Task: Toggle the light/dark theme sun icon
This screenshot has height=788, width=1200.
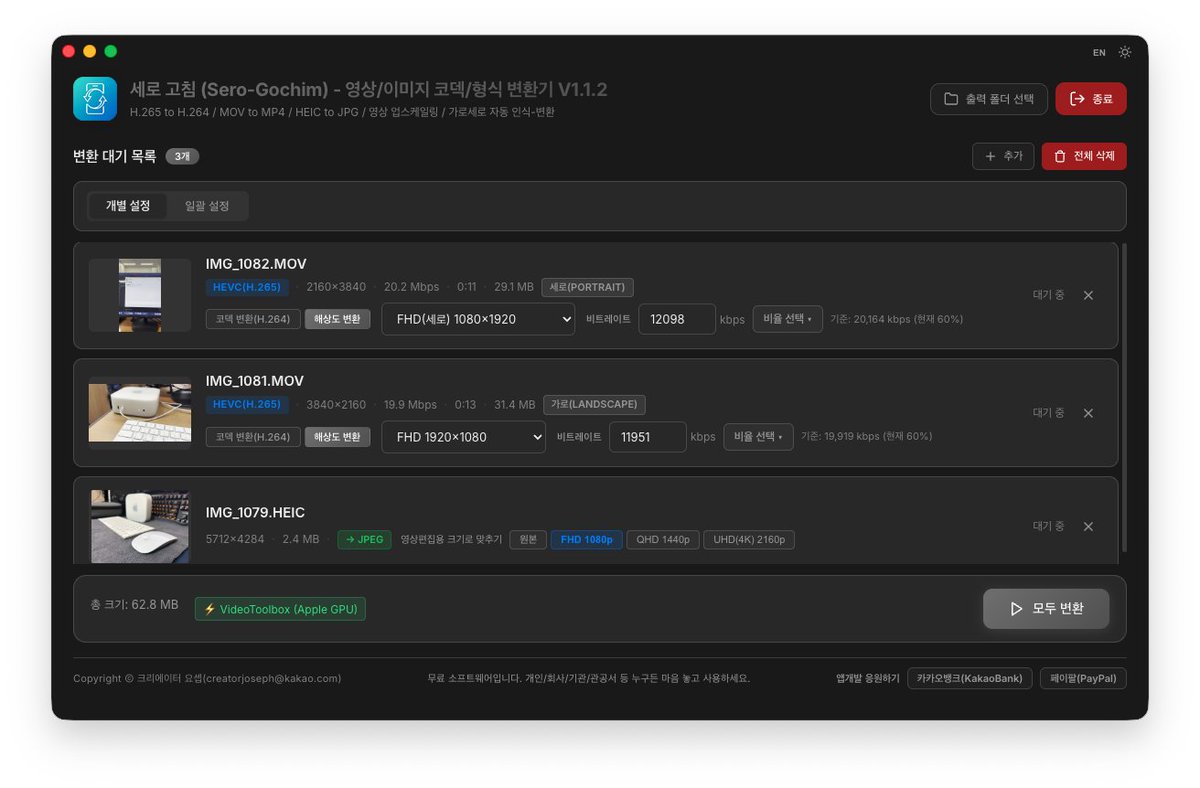Action: click(1125, 52)
